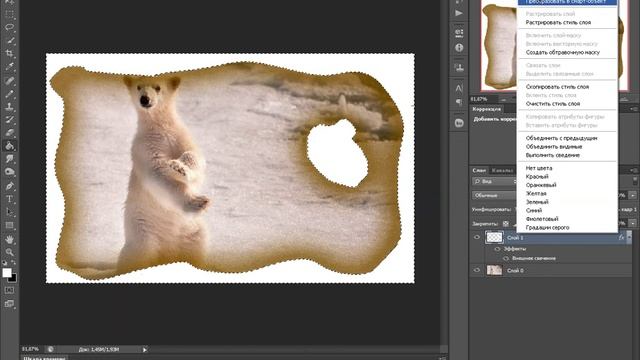Select the Smudge tool

[x=9, y=159]
